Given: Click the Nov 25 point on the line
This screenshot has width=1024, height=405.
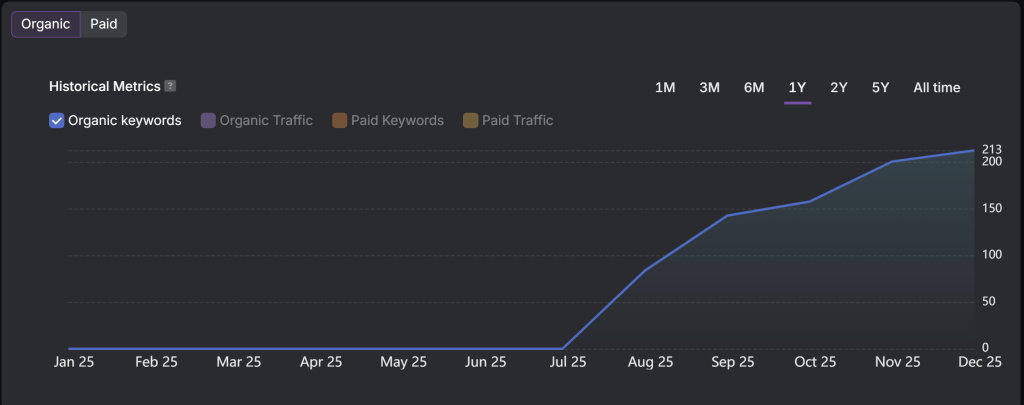Looking at the screenshot, I should pos(892,161).
